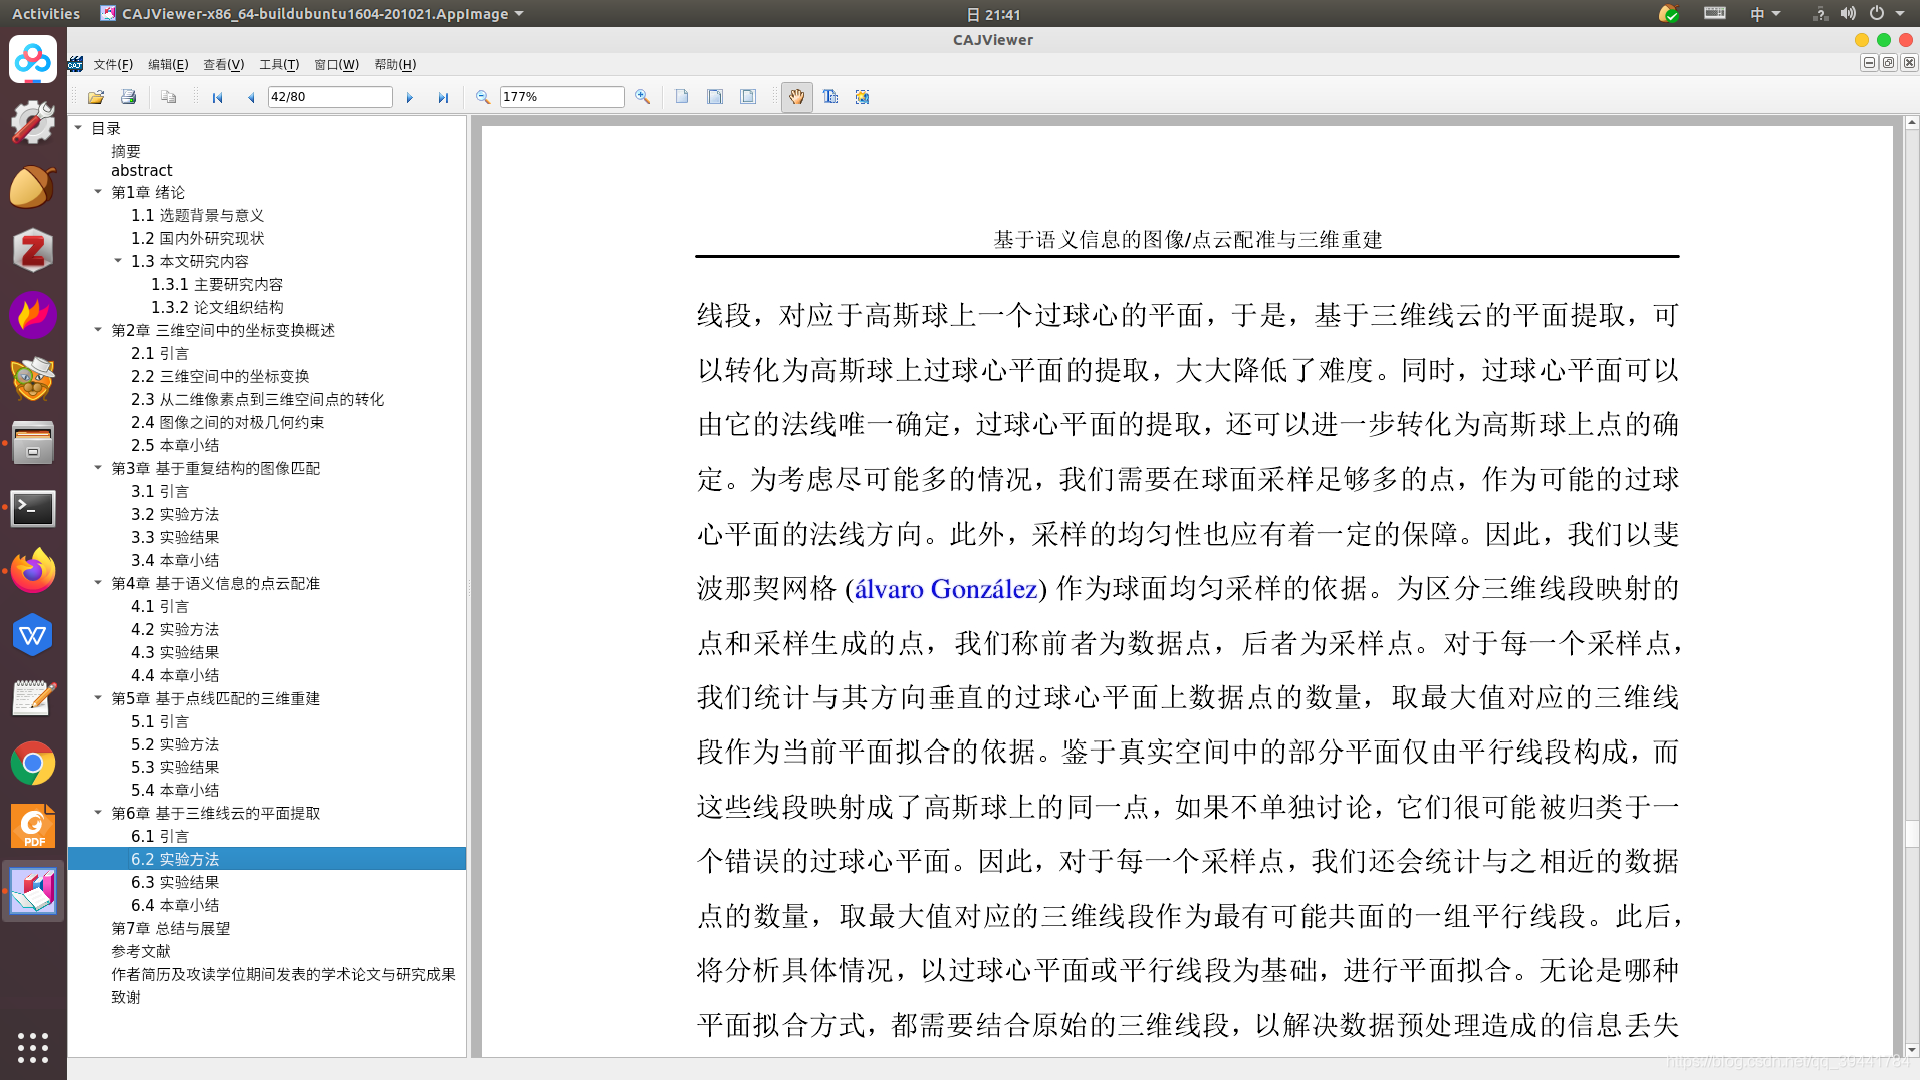The width and height of the screenshot is (1920, 1080).
Task: Click the copy icon in the toolbar
Action: tap(169, 97)
